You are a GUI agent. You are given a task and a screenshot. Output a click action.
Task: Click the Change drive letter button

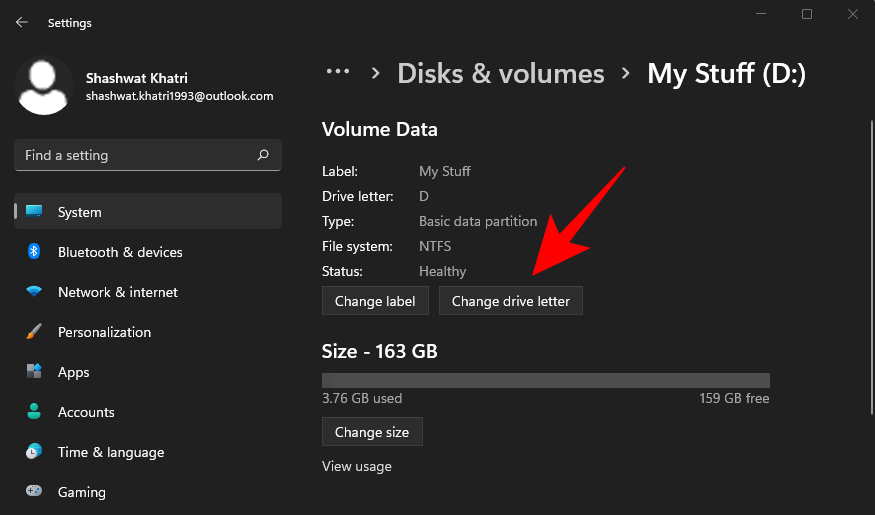click(510, 301)
